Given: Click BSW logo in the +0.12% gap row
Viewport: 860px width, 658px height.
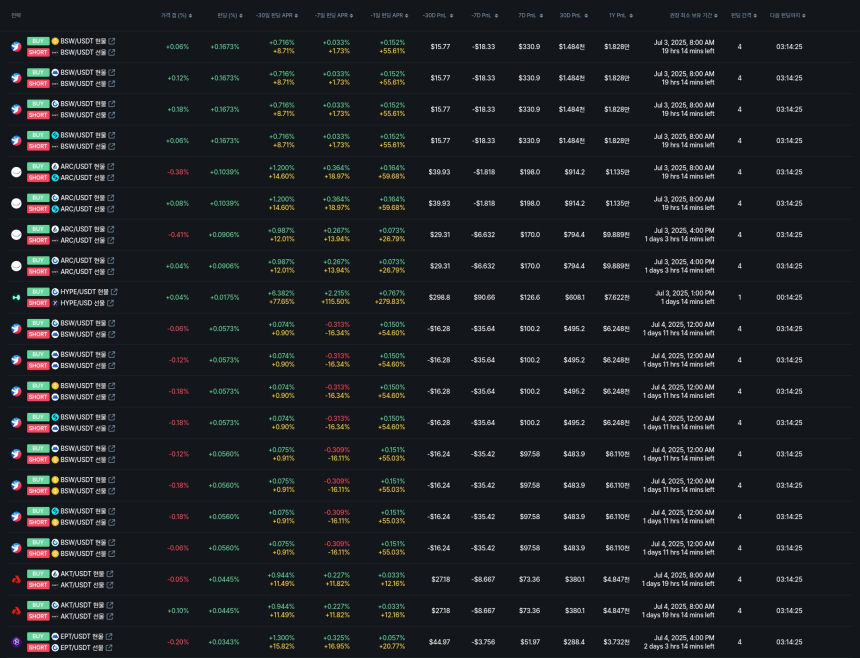Looking at the screenshot, I should (16, 78).
